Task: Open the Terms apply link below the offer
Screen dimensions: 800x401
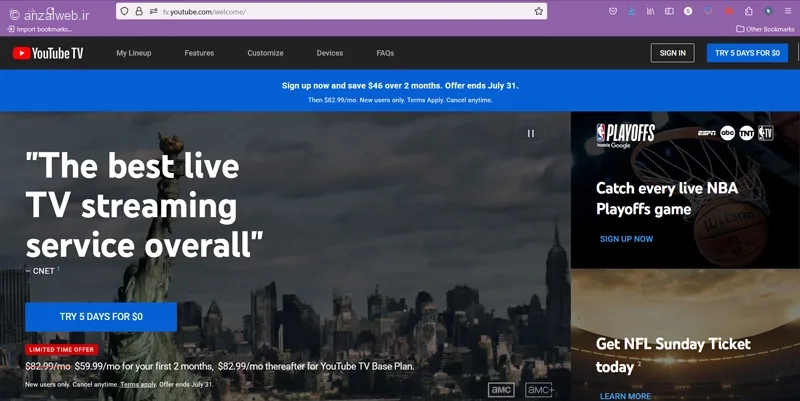Action: click(x=138, y=385)
